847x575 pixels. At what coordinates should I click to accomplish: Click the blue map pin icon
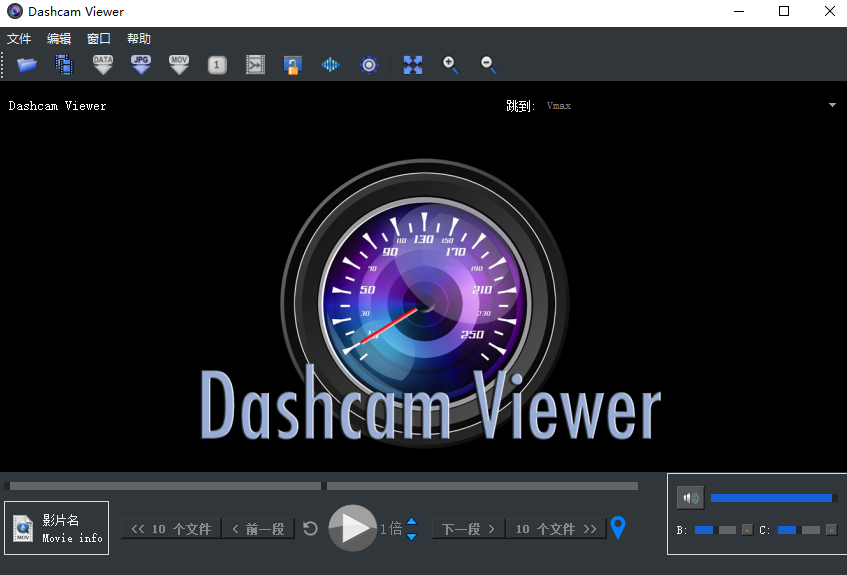tap(618, 527)
